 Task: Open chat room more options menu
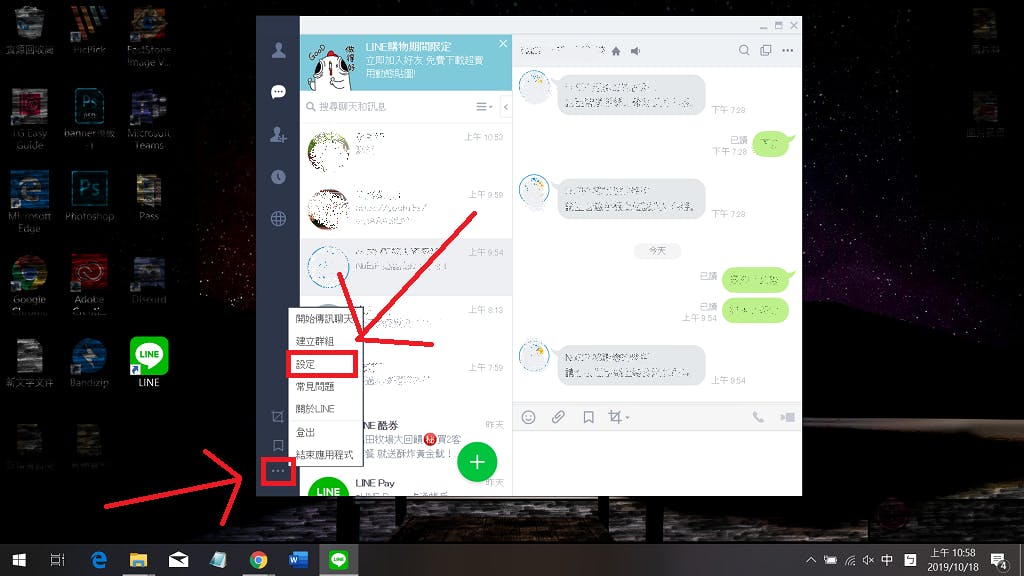[788, 50]
